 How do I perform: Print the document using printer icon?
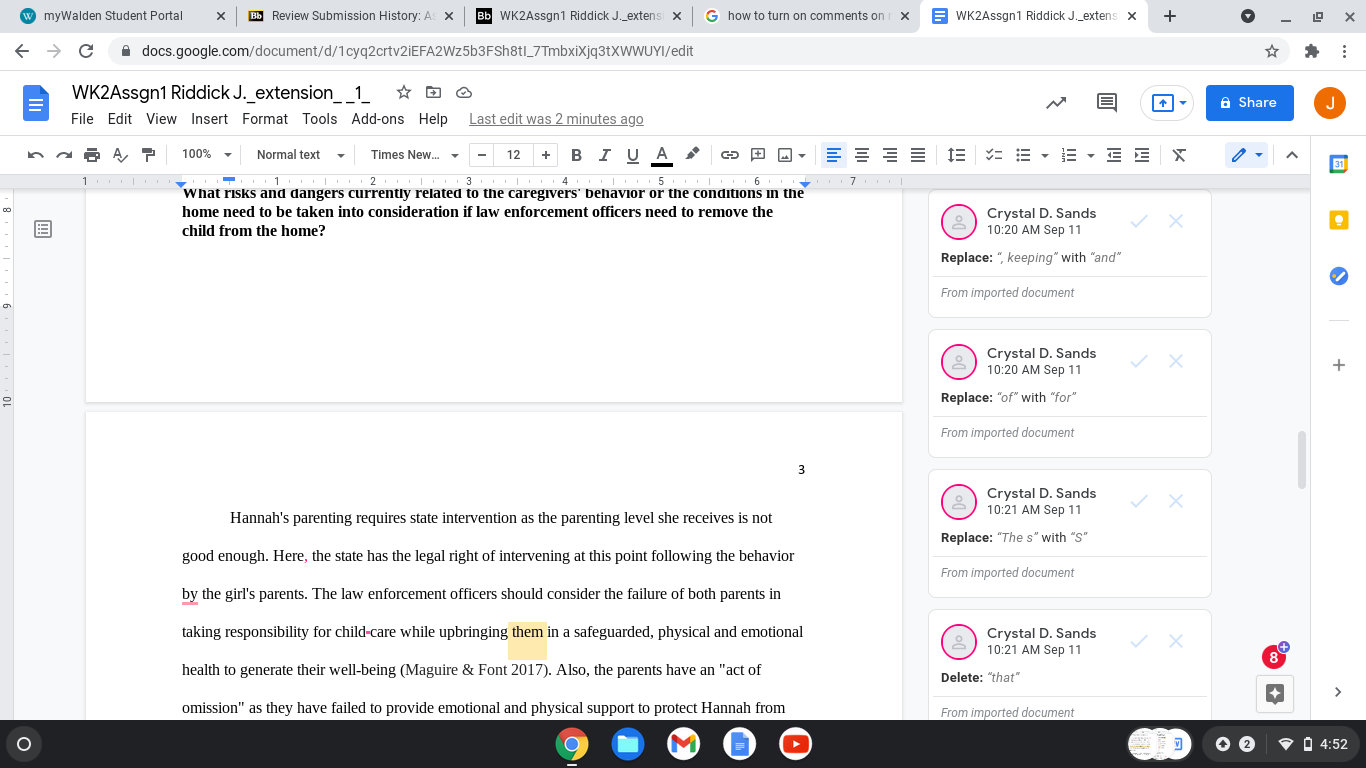pos(92,155)
